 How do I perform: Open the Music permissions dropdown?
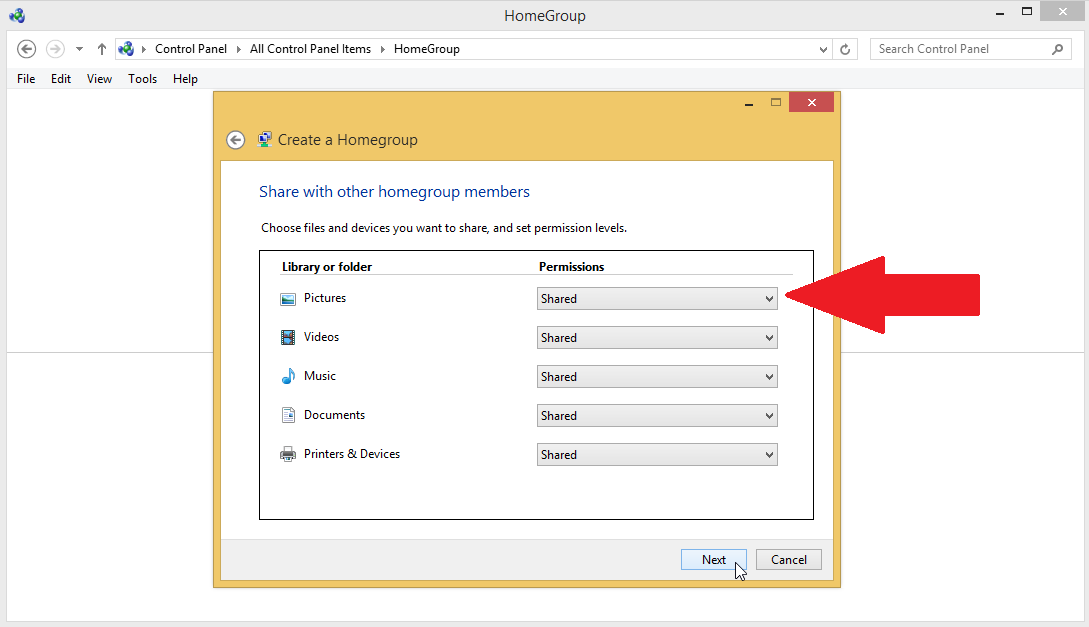click(656, 376)
